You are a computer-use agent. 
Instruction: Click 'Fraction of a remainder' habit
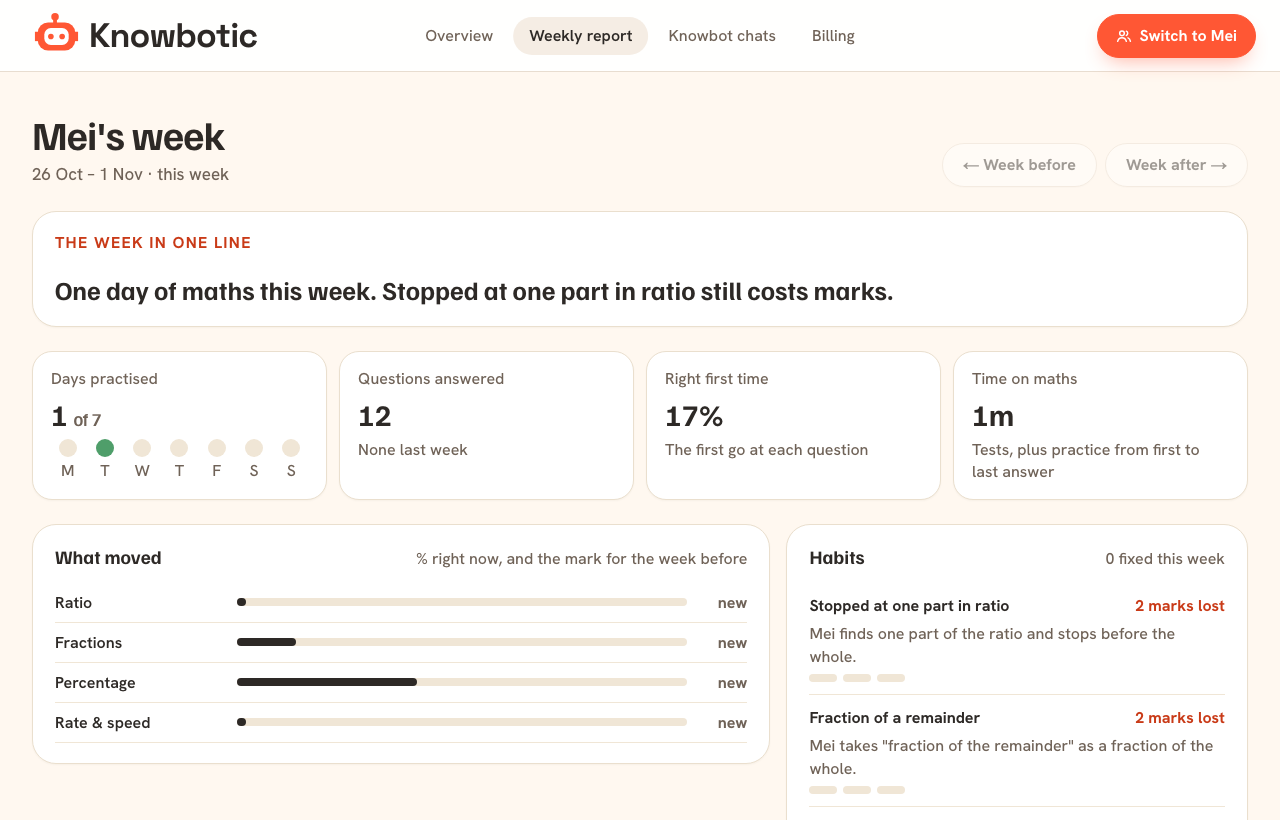[894, 718]
